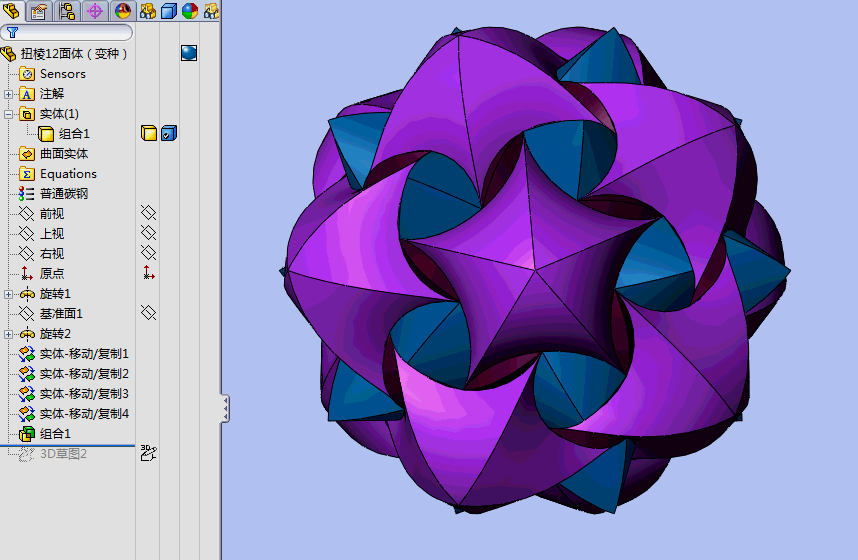This screenshot has height=560, width=858.
Task: Select the Equations folder
Action: [x=68, y=174]
